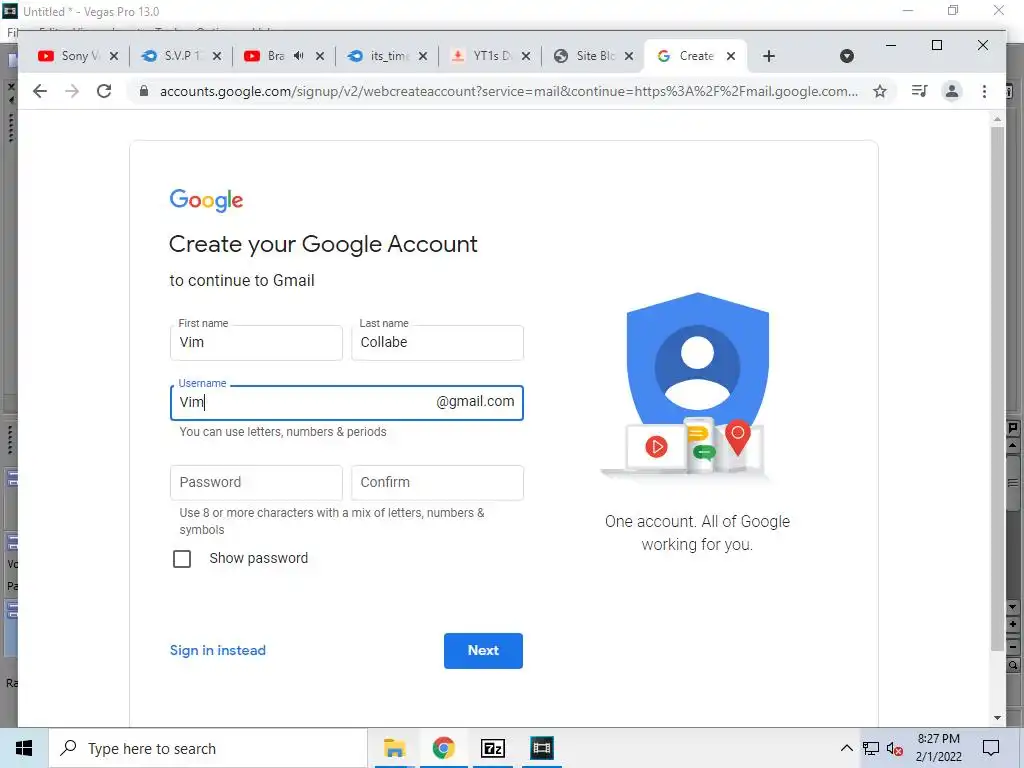Enable the Show password checkbox
The height and width of the screenshot is (768, 1024).
point(182,559)
